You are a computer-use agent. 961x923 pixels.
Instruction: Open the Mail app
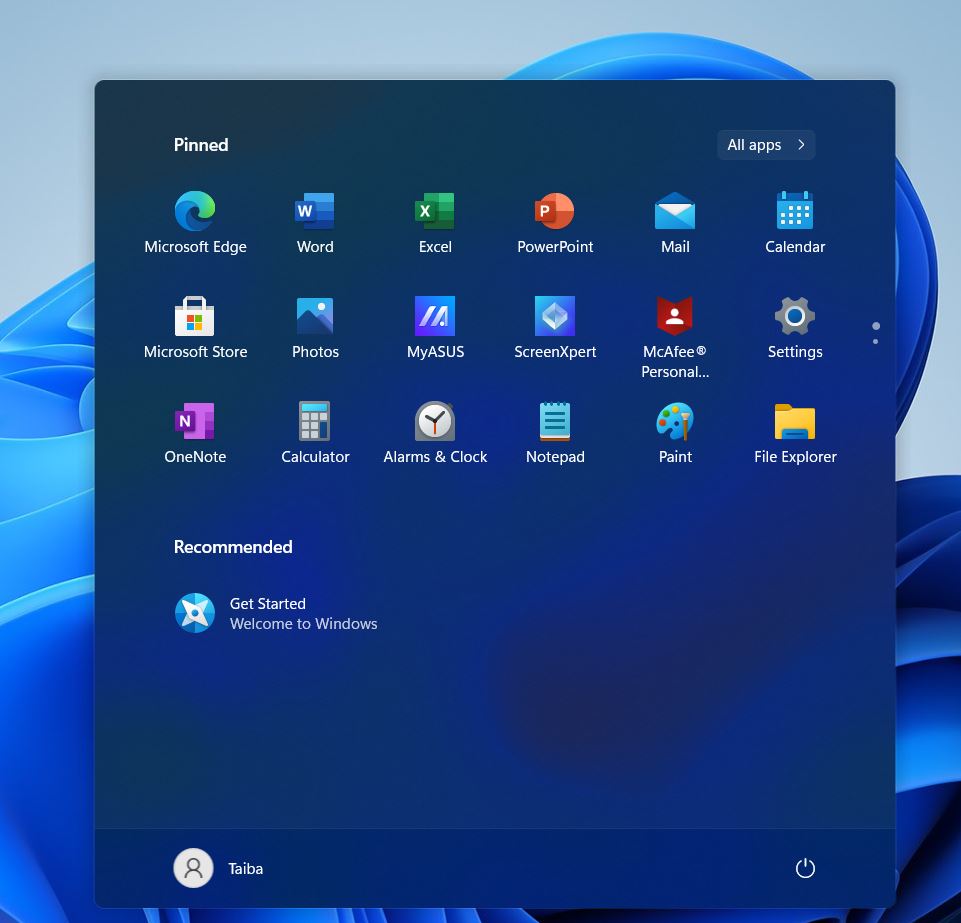pyautogui.click(x=675, y=211)
